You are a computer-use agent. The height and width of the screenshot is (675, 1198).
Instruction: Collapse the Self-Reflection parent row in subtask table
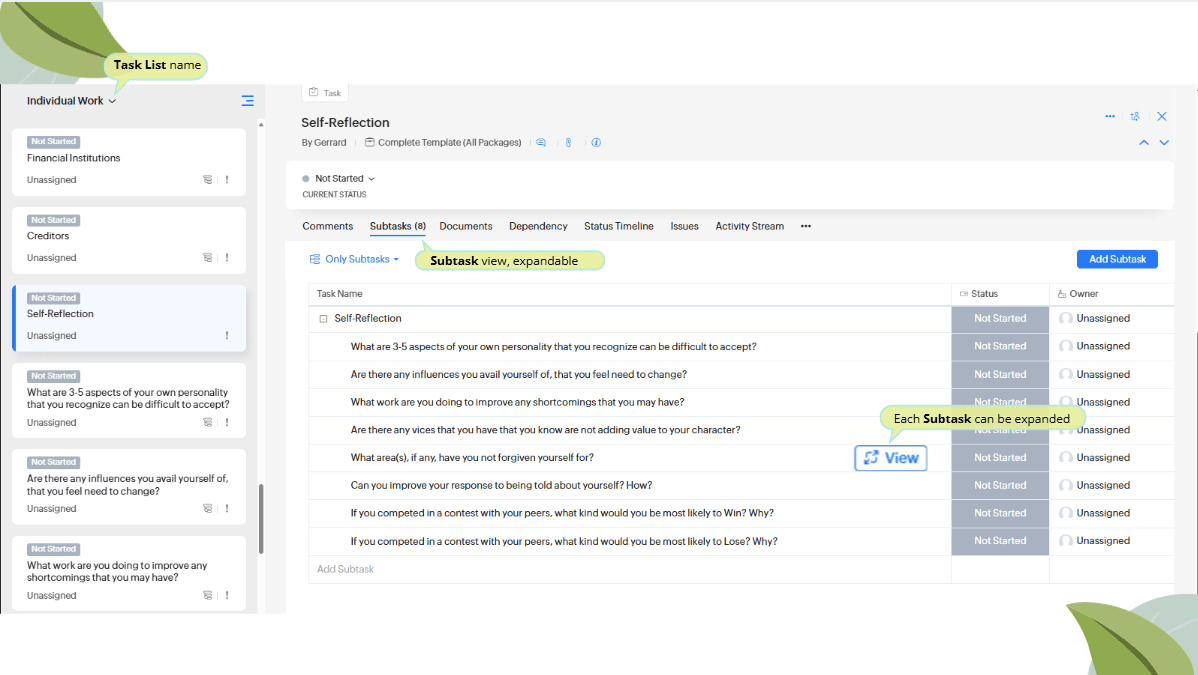[323, 319]
